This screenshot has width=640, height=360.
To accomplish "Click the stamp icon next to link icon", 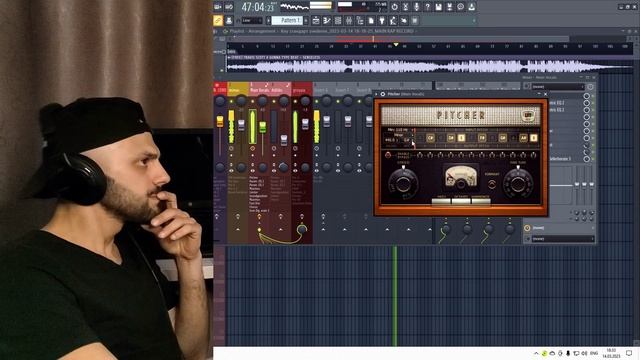I will [229, 20].
